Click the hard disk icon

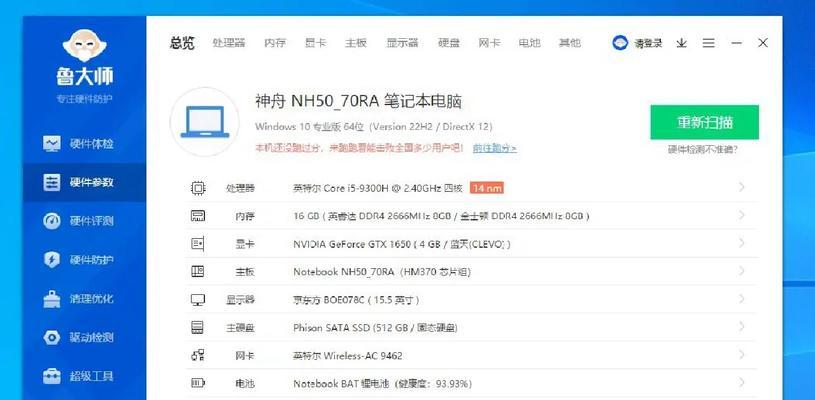pyautogui.click(x=198, y=328)
